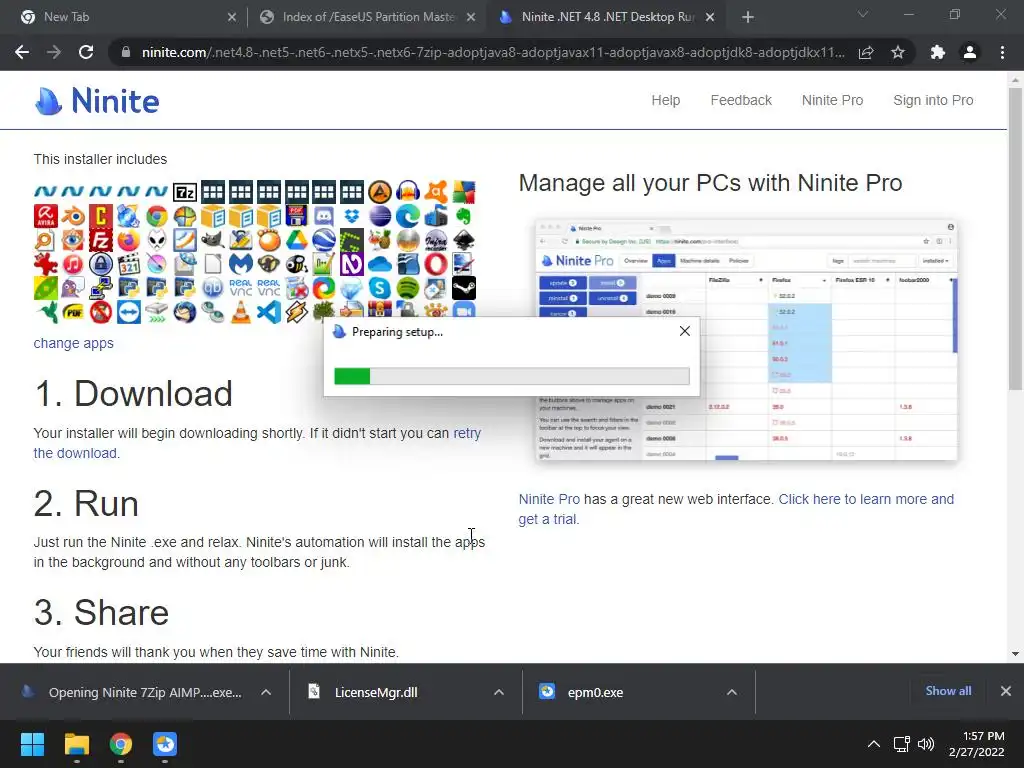Viewport: 1024px width, 768px height.
Task: Click the FileZilla icon
Action: [x=101, y=240]
